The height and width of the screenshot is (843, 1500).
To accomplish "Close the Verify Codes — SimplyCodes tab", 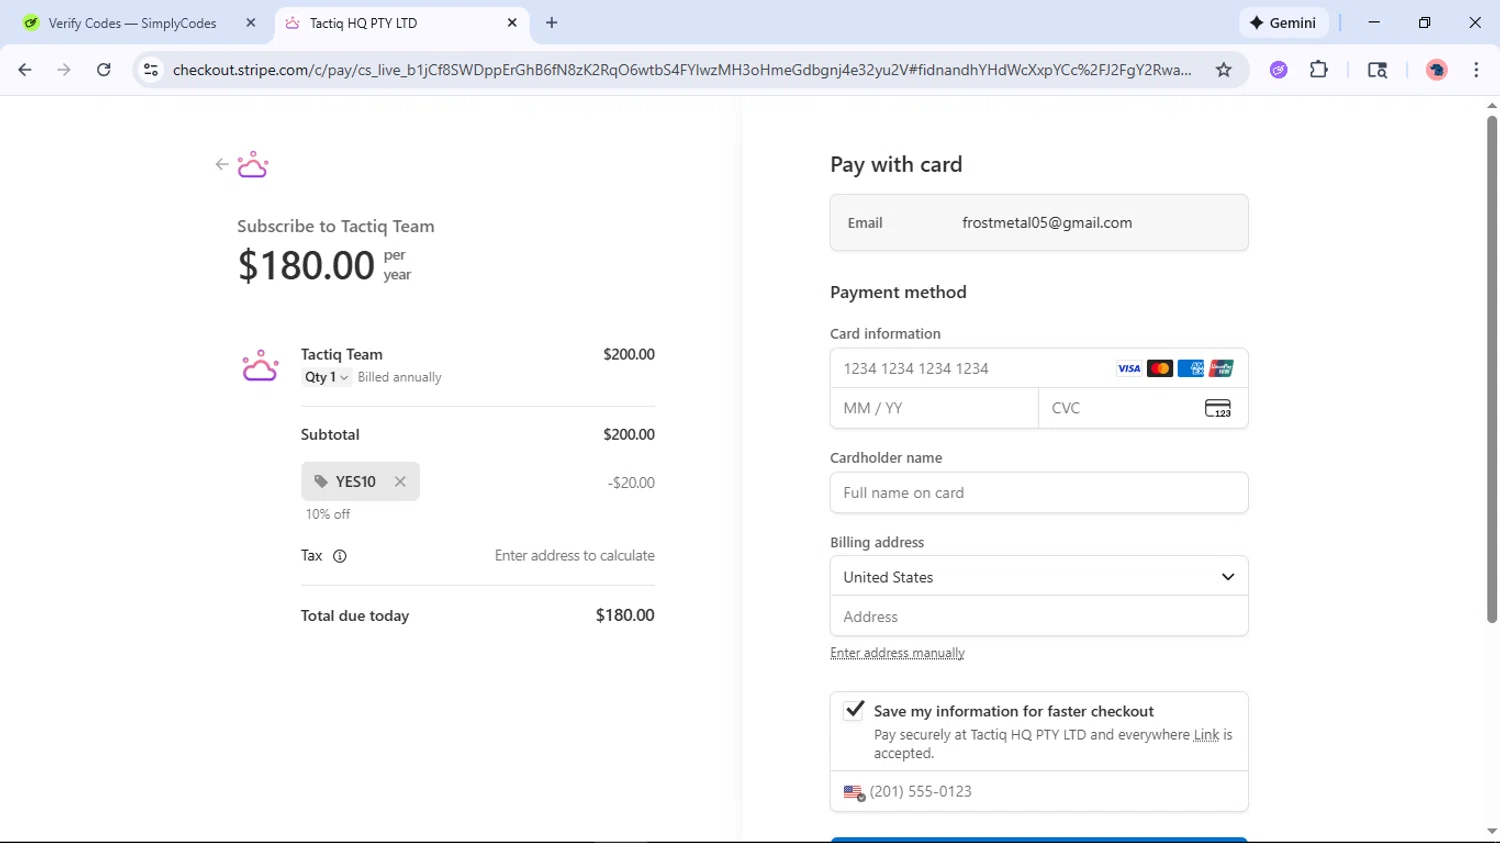I will point(251,23).
